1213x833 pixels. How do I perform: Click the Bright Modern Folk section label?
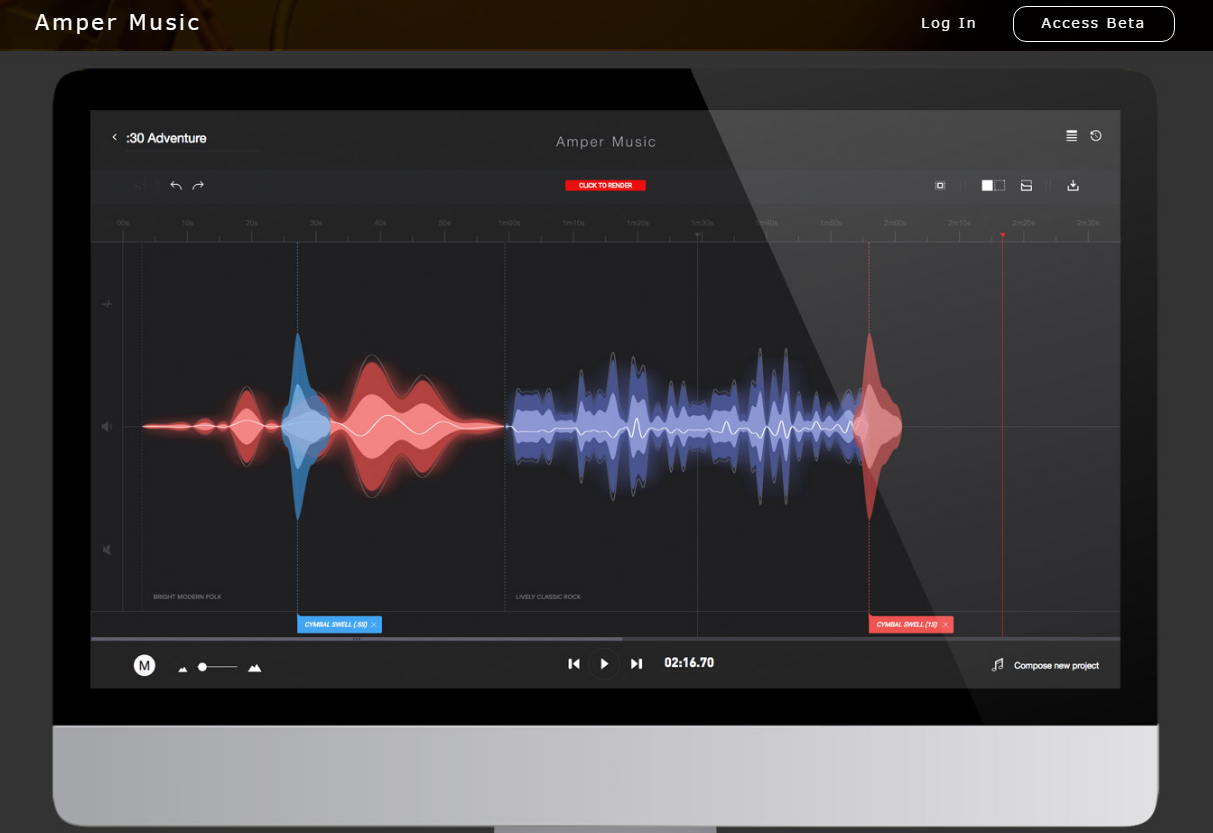pos(187,597)
